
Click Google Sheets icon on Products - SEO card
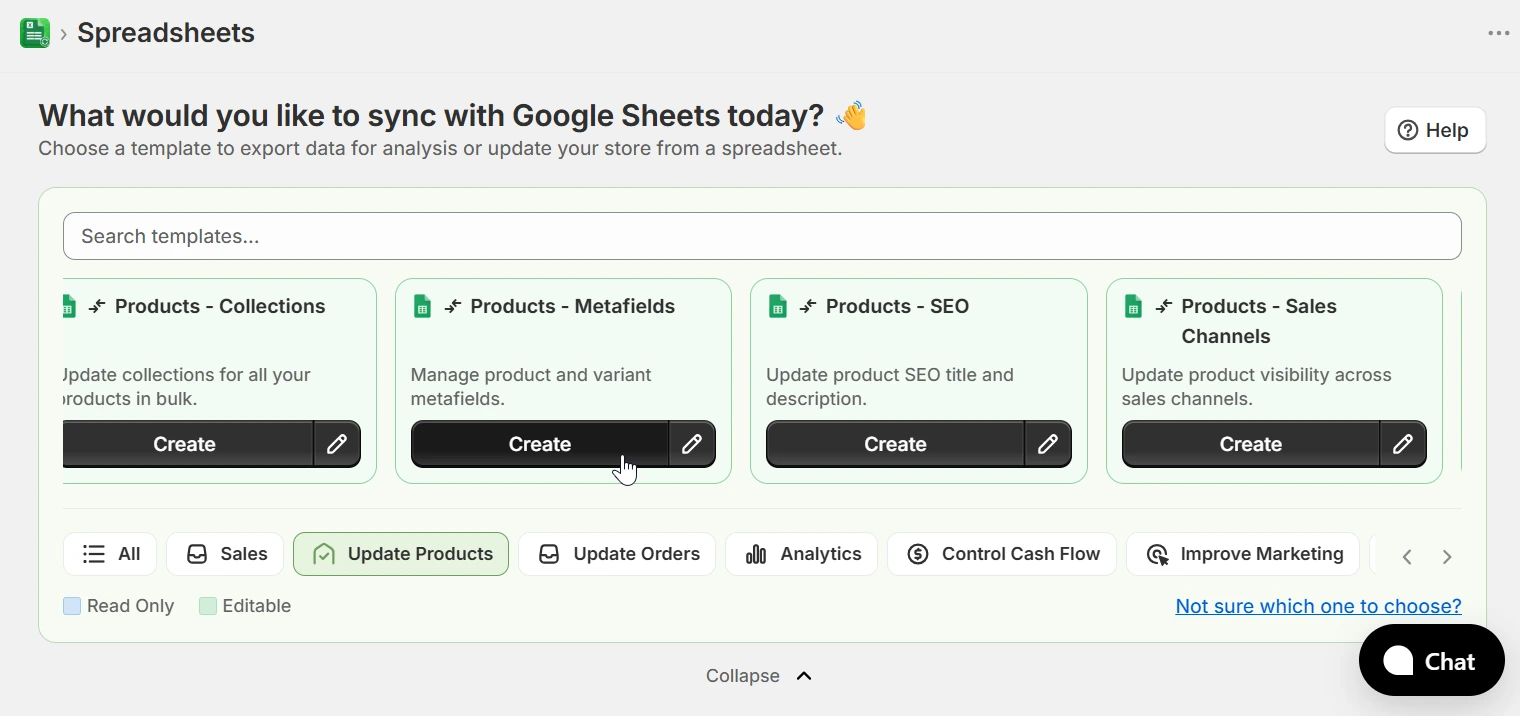tap(777, 306)
